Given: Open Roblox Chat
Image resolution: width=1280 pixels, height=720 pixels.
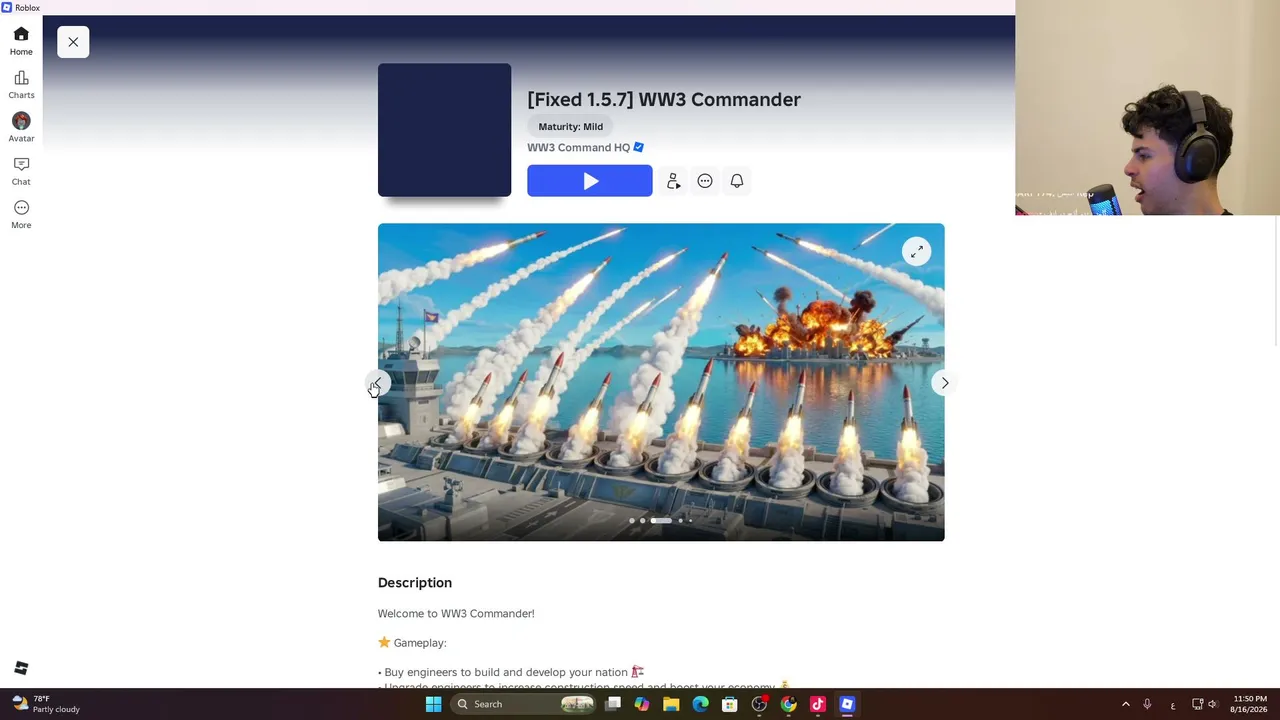Looking at the screenshot, I should (x=21, y=171).
